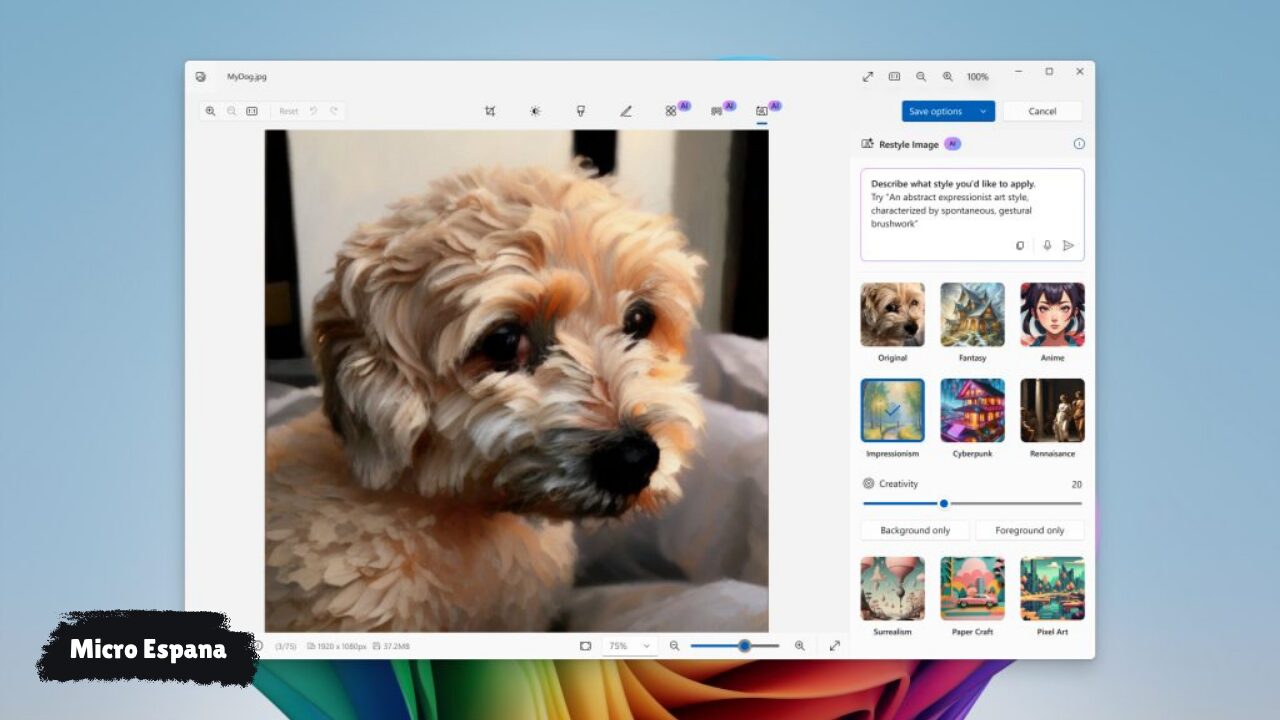Click the fullscreen arrows icon in the bottom bar

pos(835,646)
